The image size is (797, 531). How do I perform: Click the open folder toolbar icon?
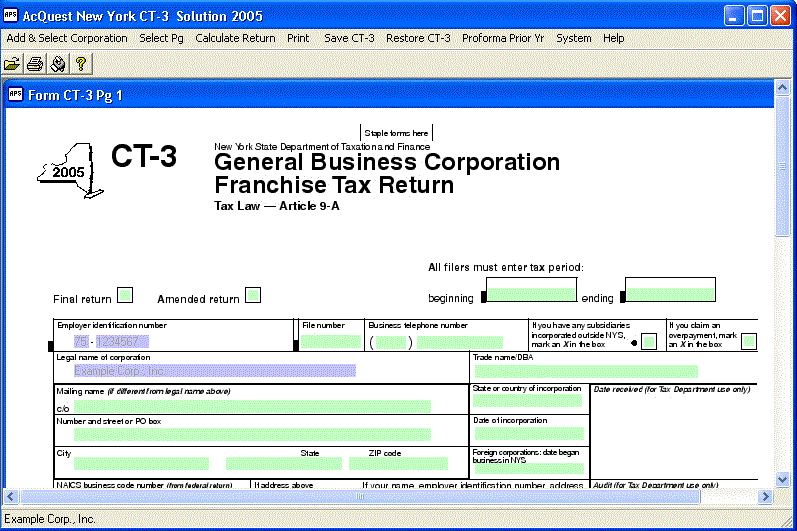click(12, 64)
